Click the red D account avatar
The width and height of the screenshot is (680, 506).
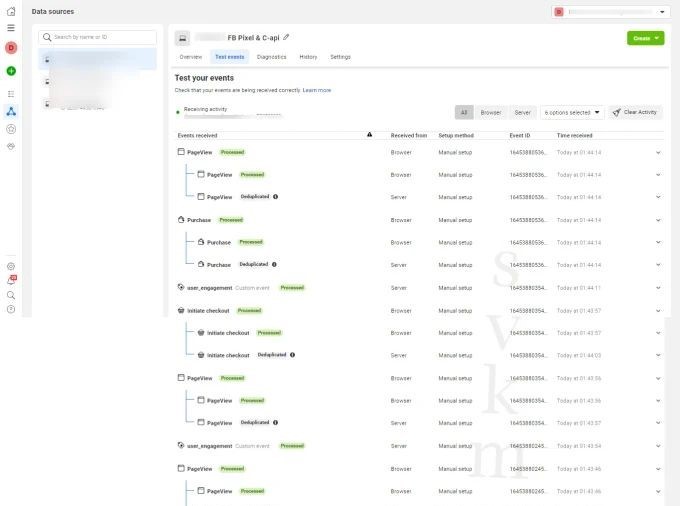pos(11,48)
